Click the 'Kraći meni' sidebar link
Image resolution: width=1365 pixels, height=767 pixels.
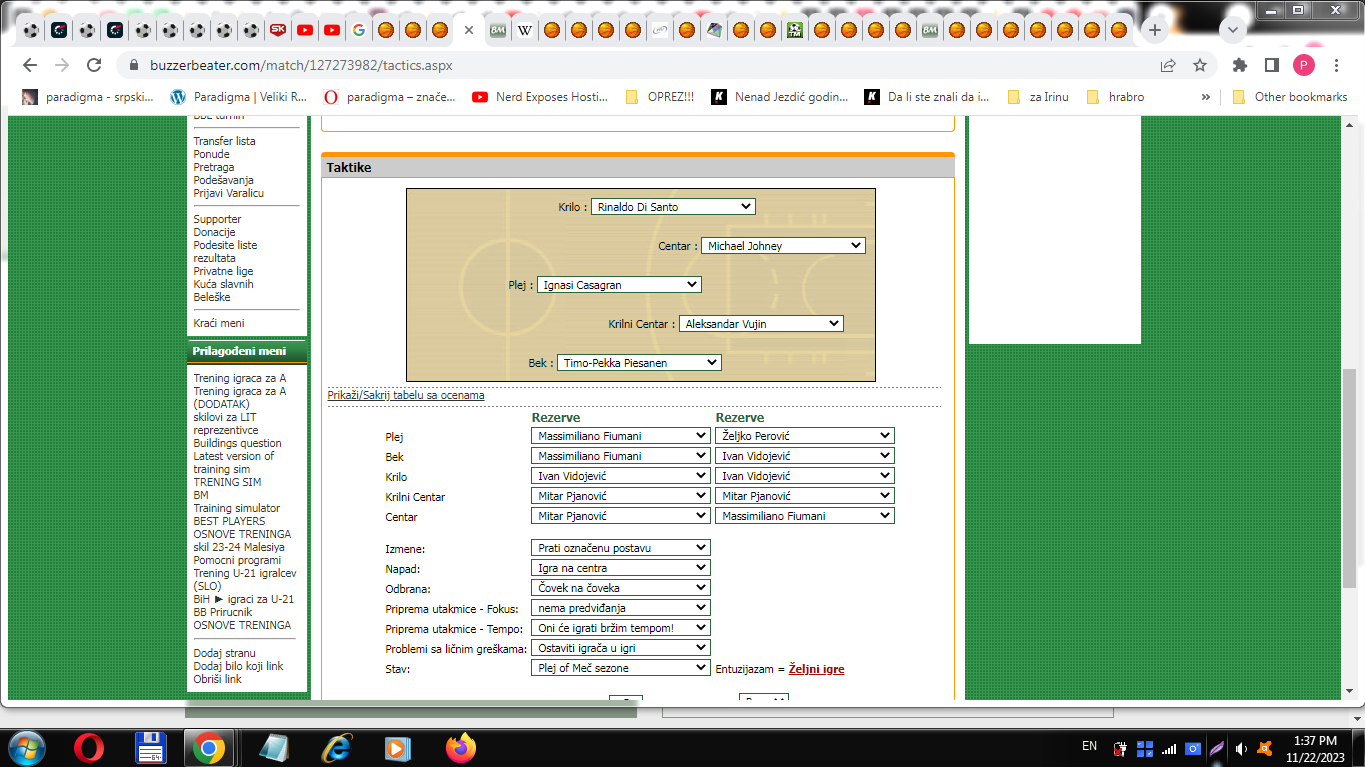click(x=218, y=323)
